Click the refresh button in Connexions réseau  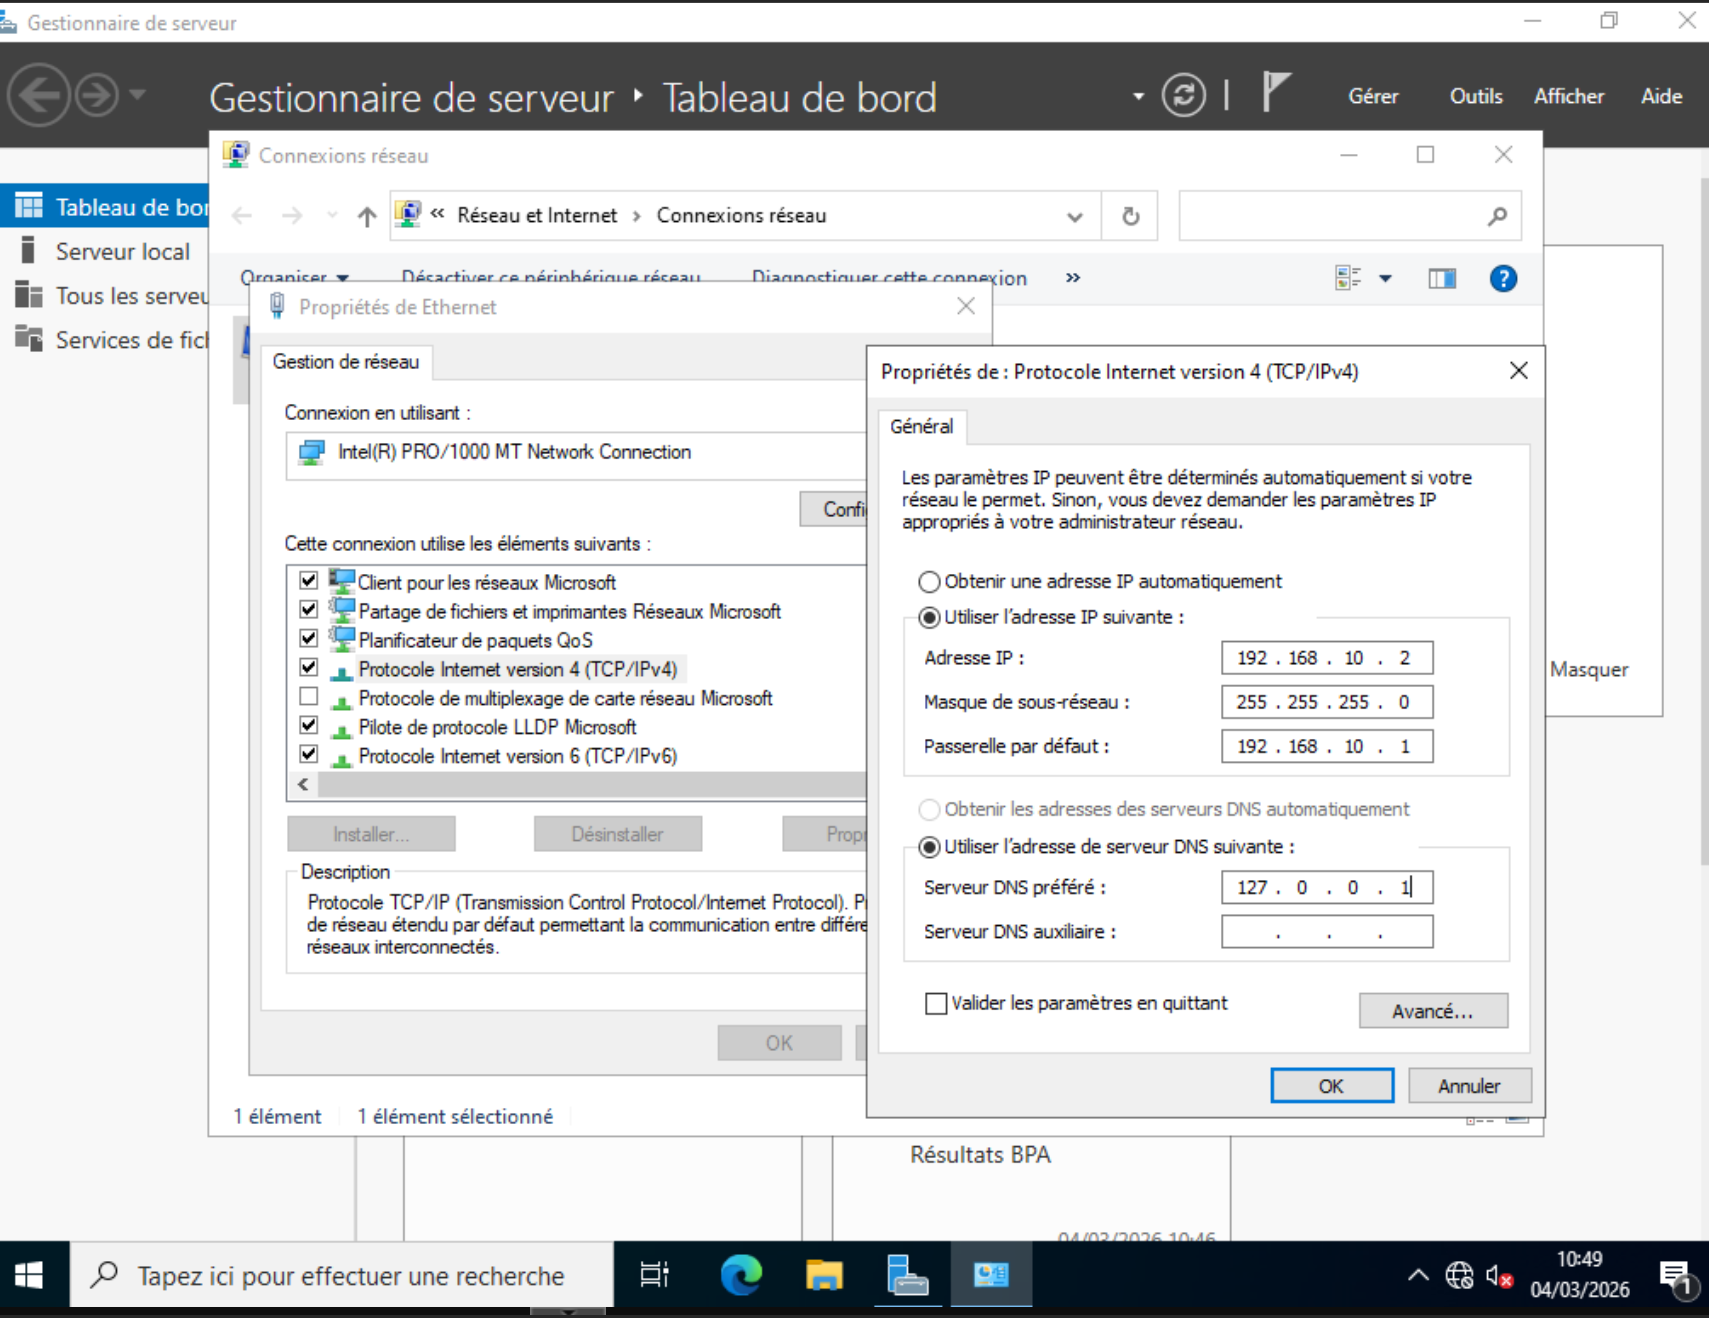pos(1130,216)
